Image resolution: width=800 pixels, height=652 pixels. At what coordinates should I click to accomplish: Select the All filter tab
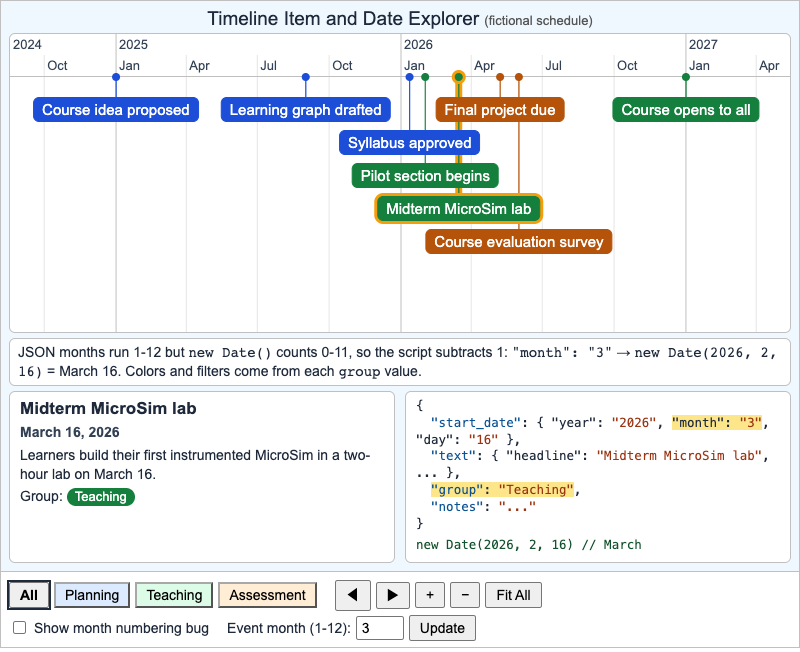pyautogui.click(x=29, y=595)
